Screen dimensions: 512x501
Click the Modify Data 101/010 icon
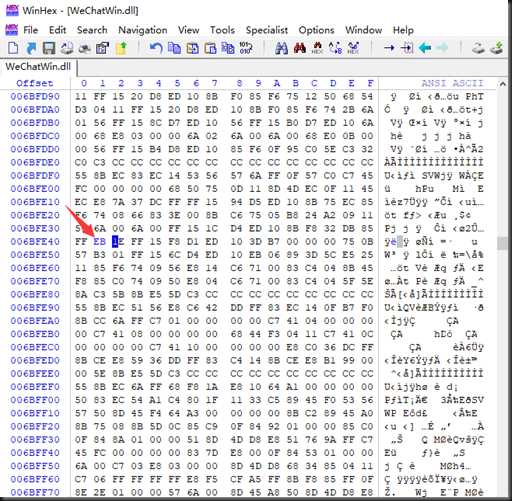pos(246,48)
